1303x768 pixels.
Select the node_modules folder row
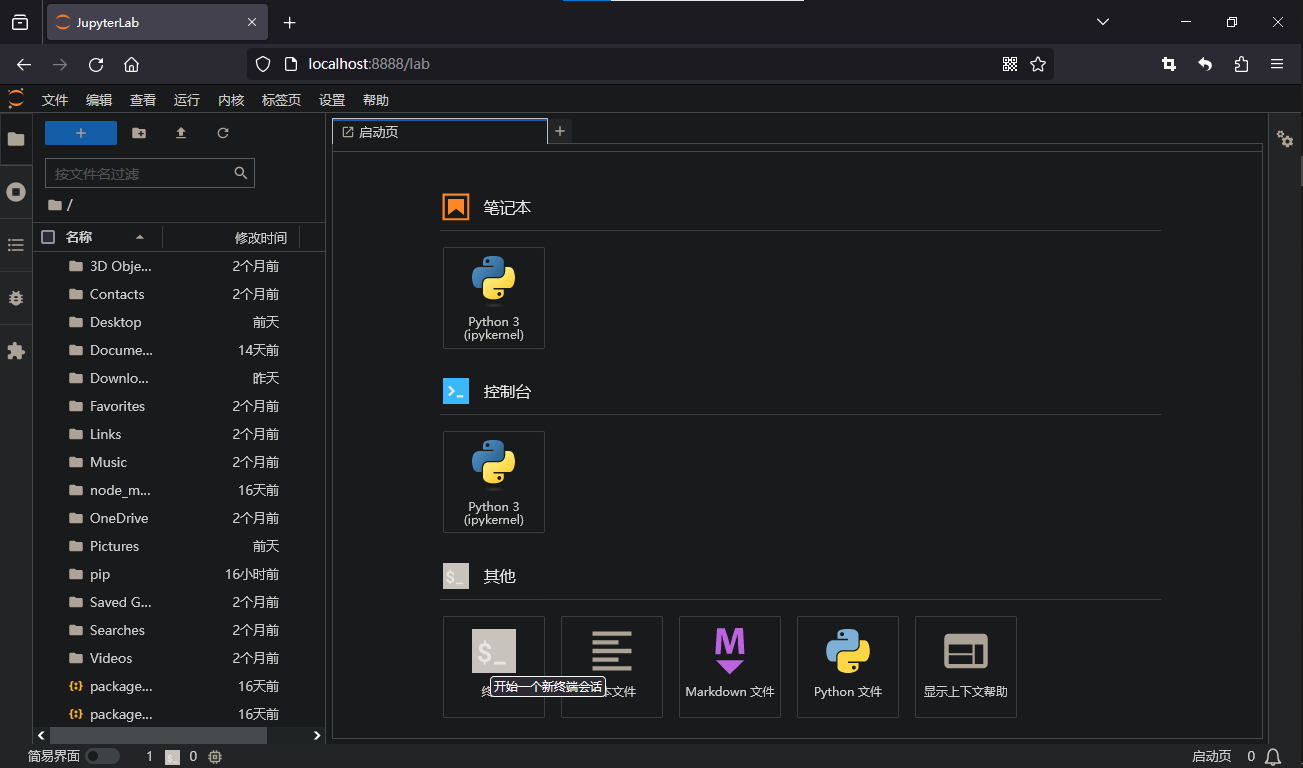(179, 490)
